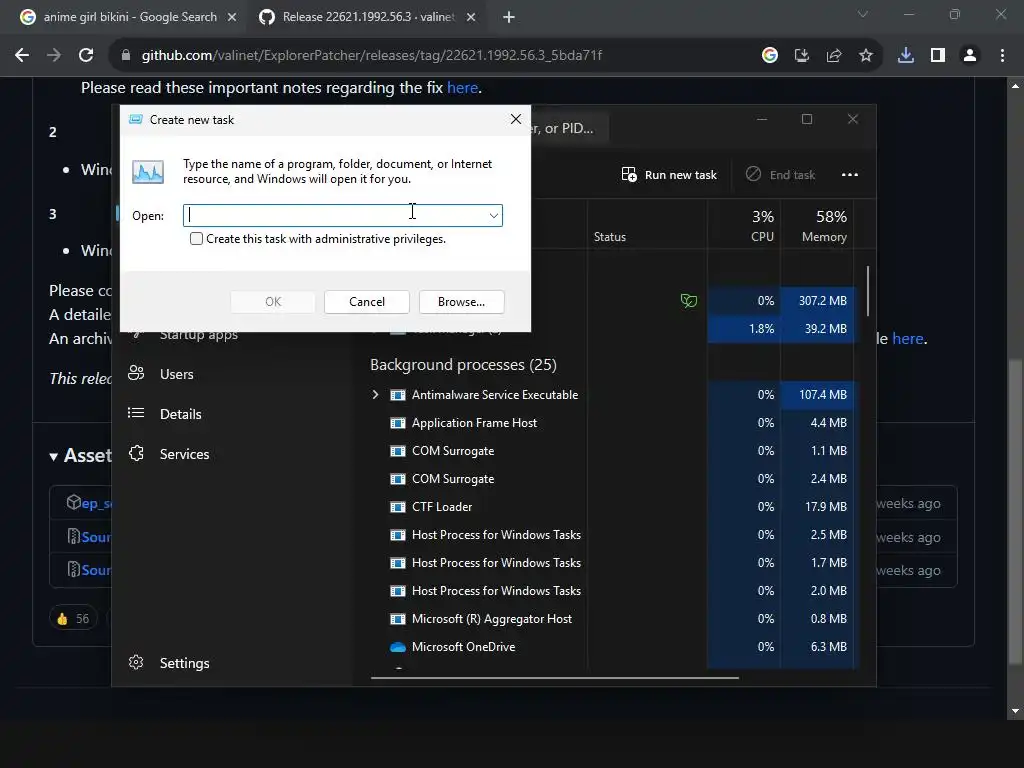Sort by CPU column header

pos(744,225)
